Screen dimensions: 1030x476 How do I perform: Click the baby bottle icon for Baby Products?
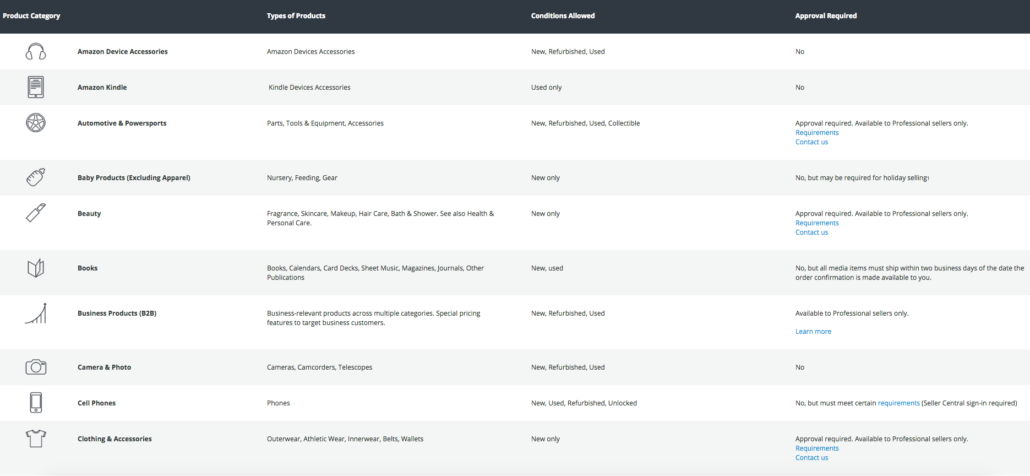coord(35,177)
